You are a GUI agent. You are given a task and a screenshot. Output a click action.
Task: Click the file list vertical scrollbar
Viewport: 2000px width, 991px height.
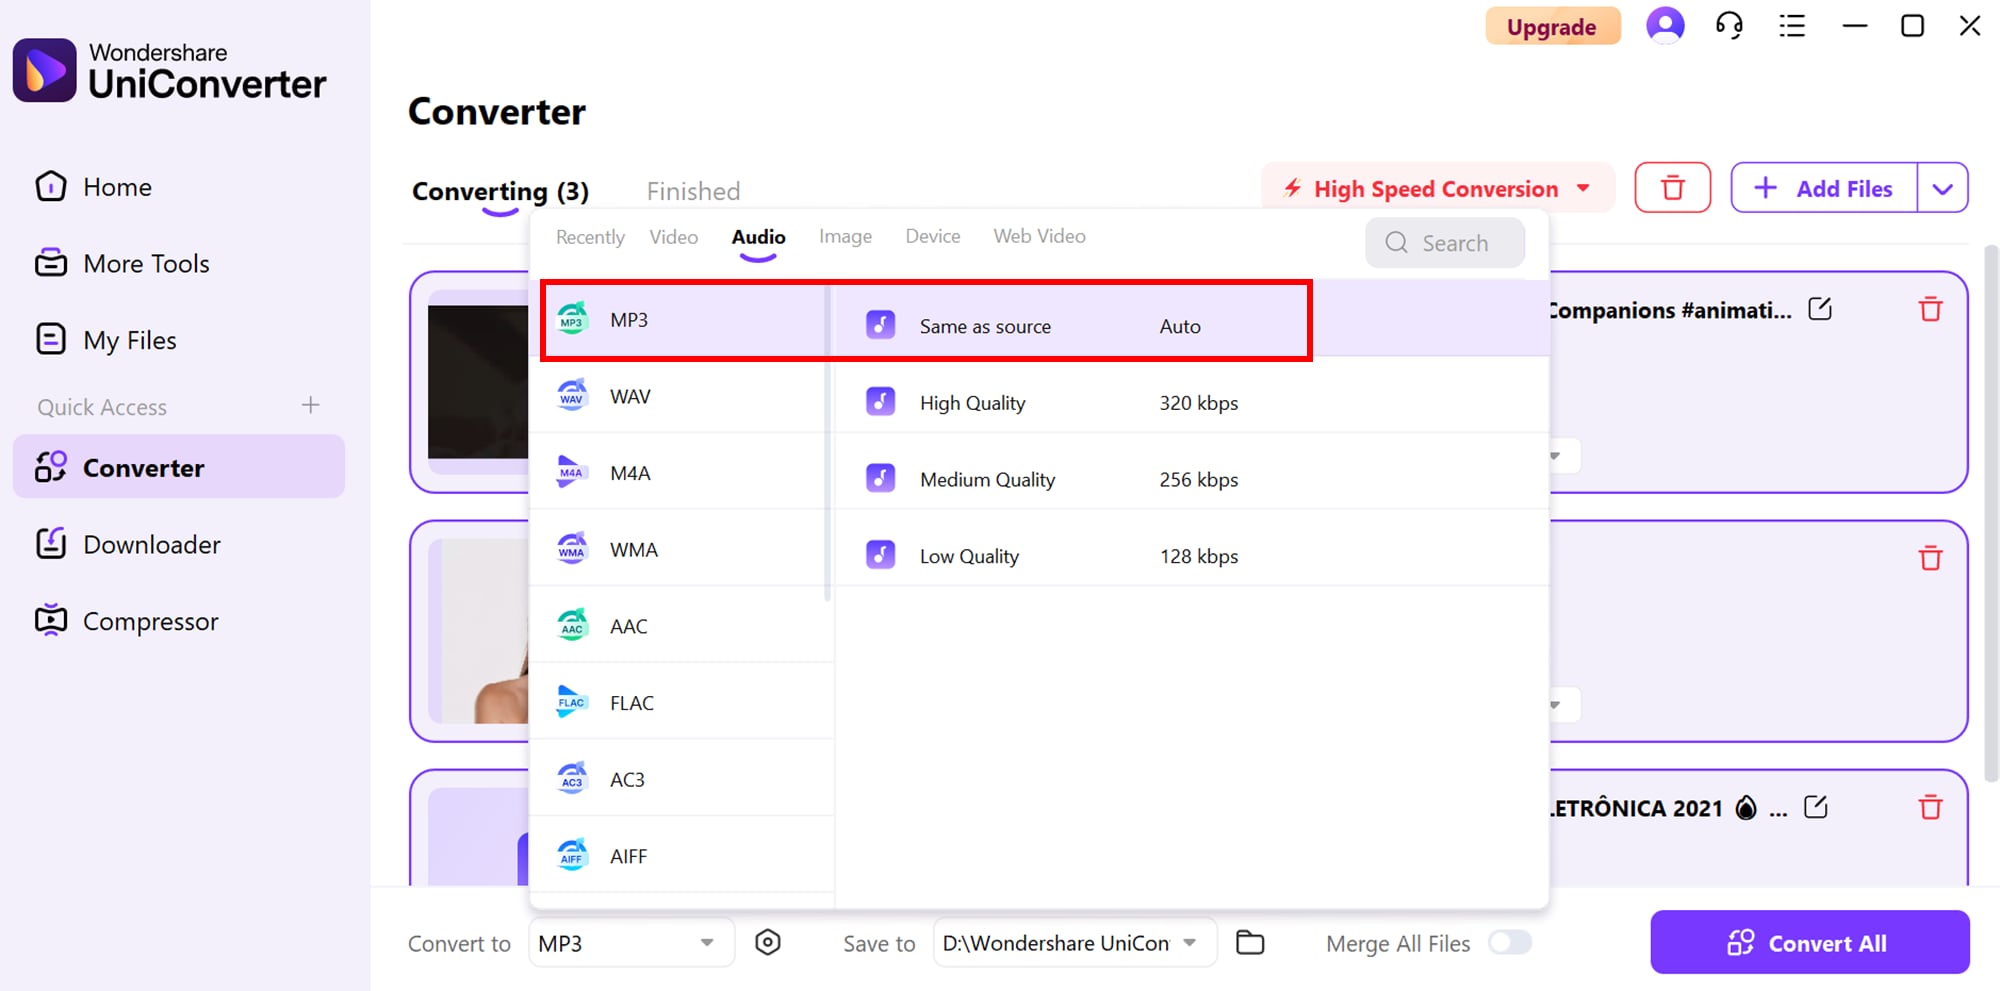[1990, 512]
